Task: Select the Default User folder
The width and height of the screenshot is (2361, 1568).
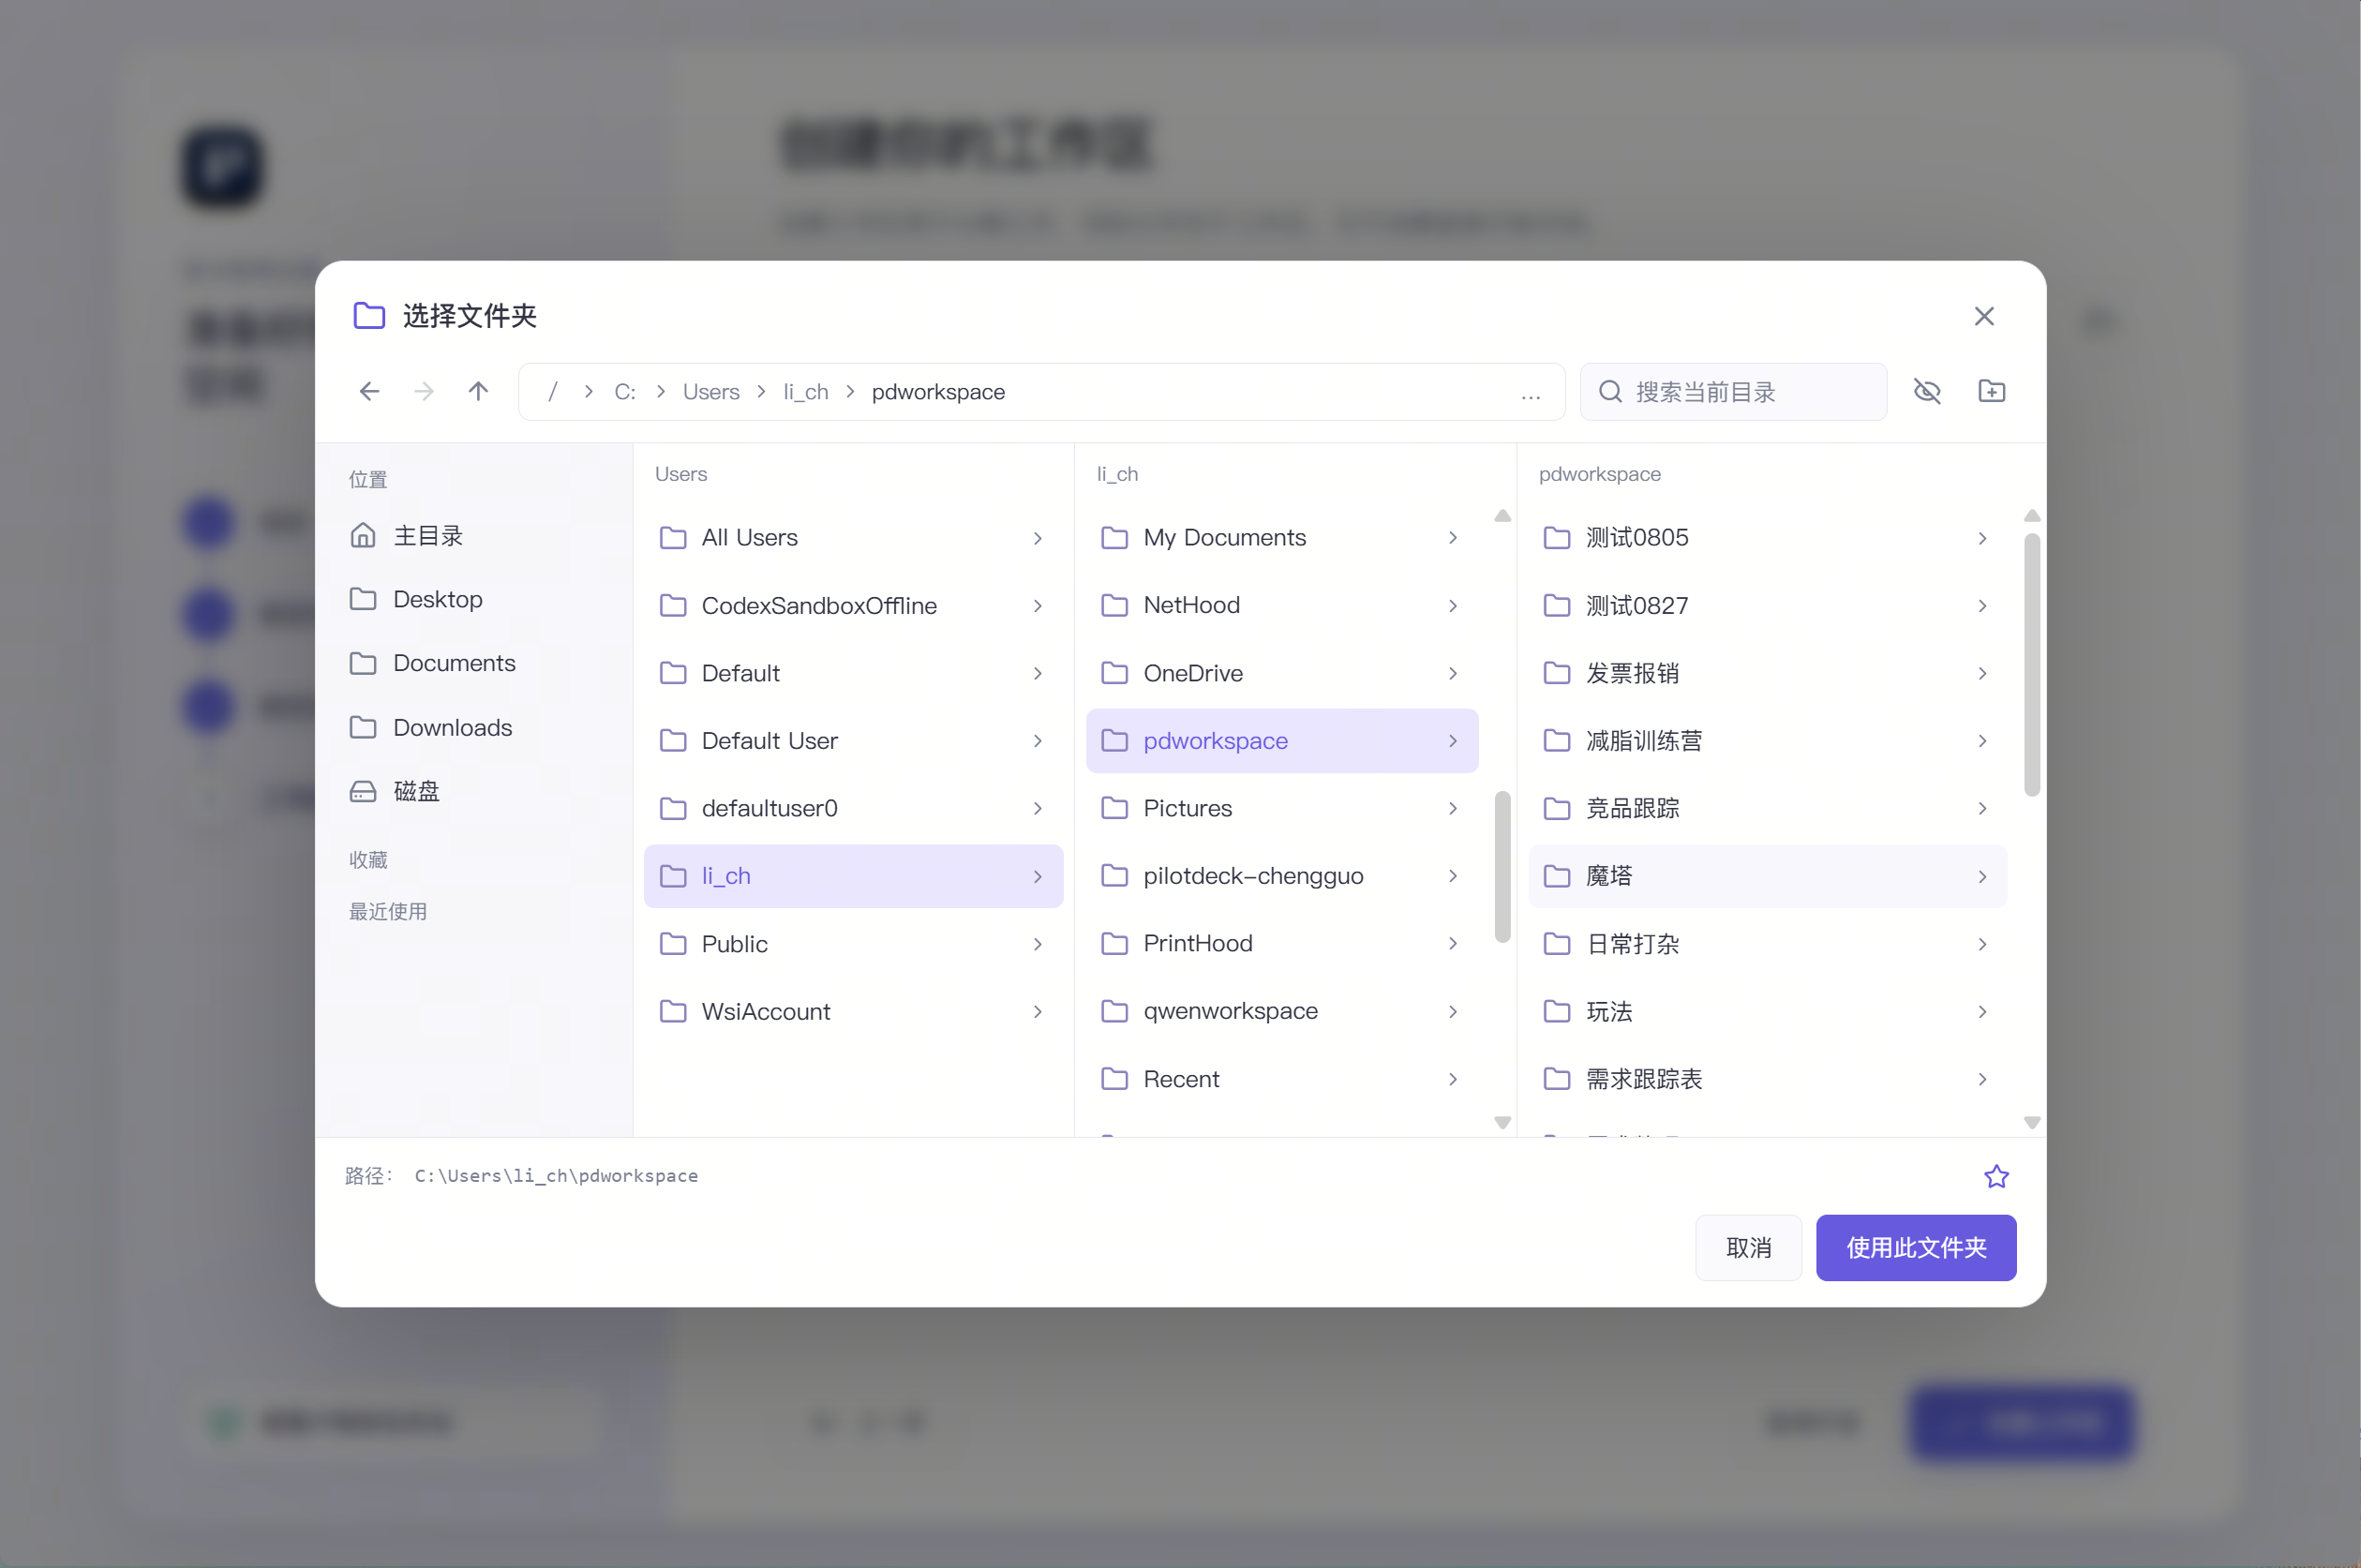Action: (853, 741)
